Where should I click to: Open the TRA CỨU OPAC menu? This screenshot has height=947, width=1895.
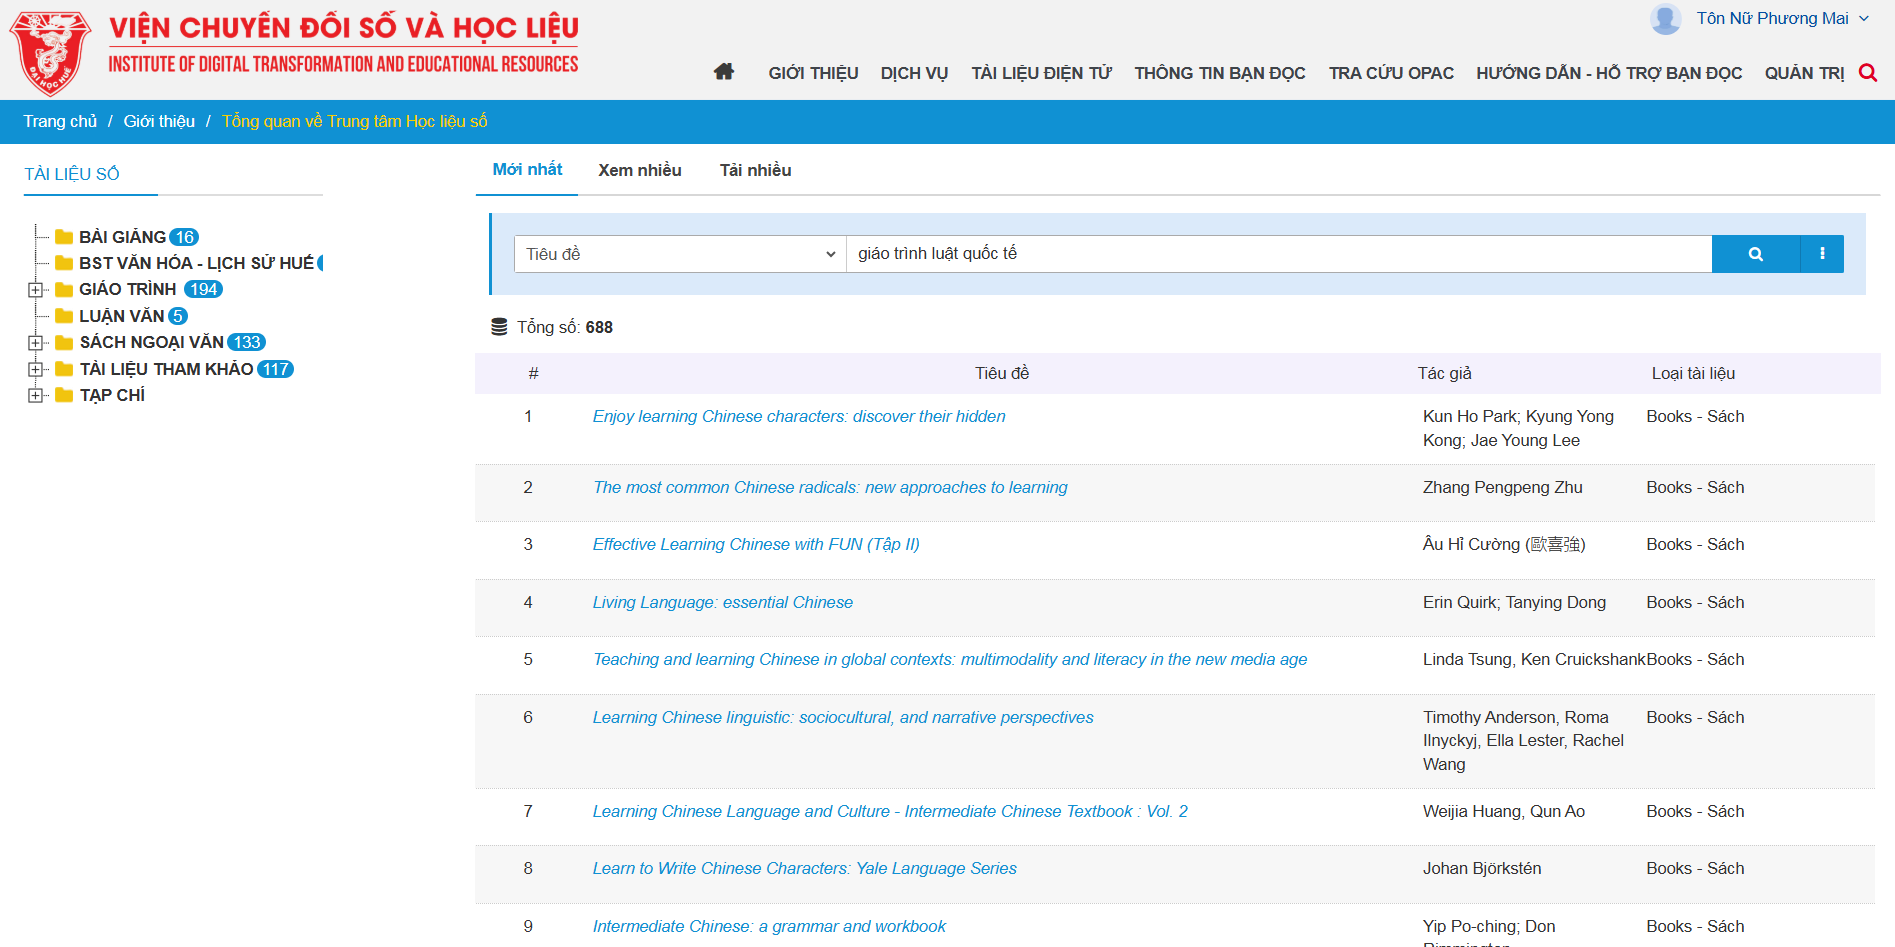coord(1390,73)
